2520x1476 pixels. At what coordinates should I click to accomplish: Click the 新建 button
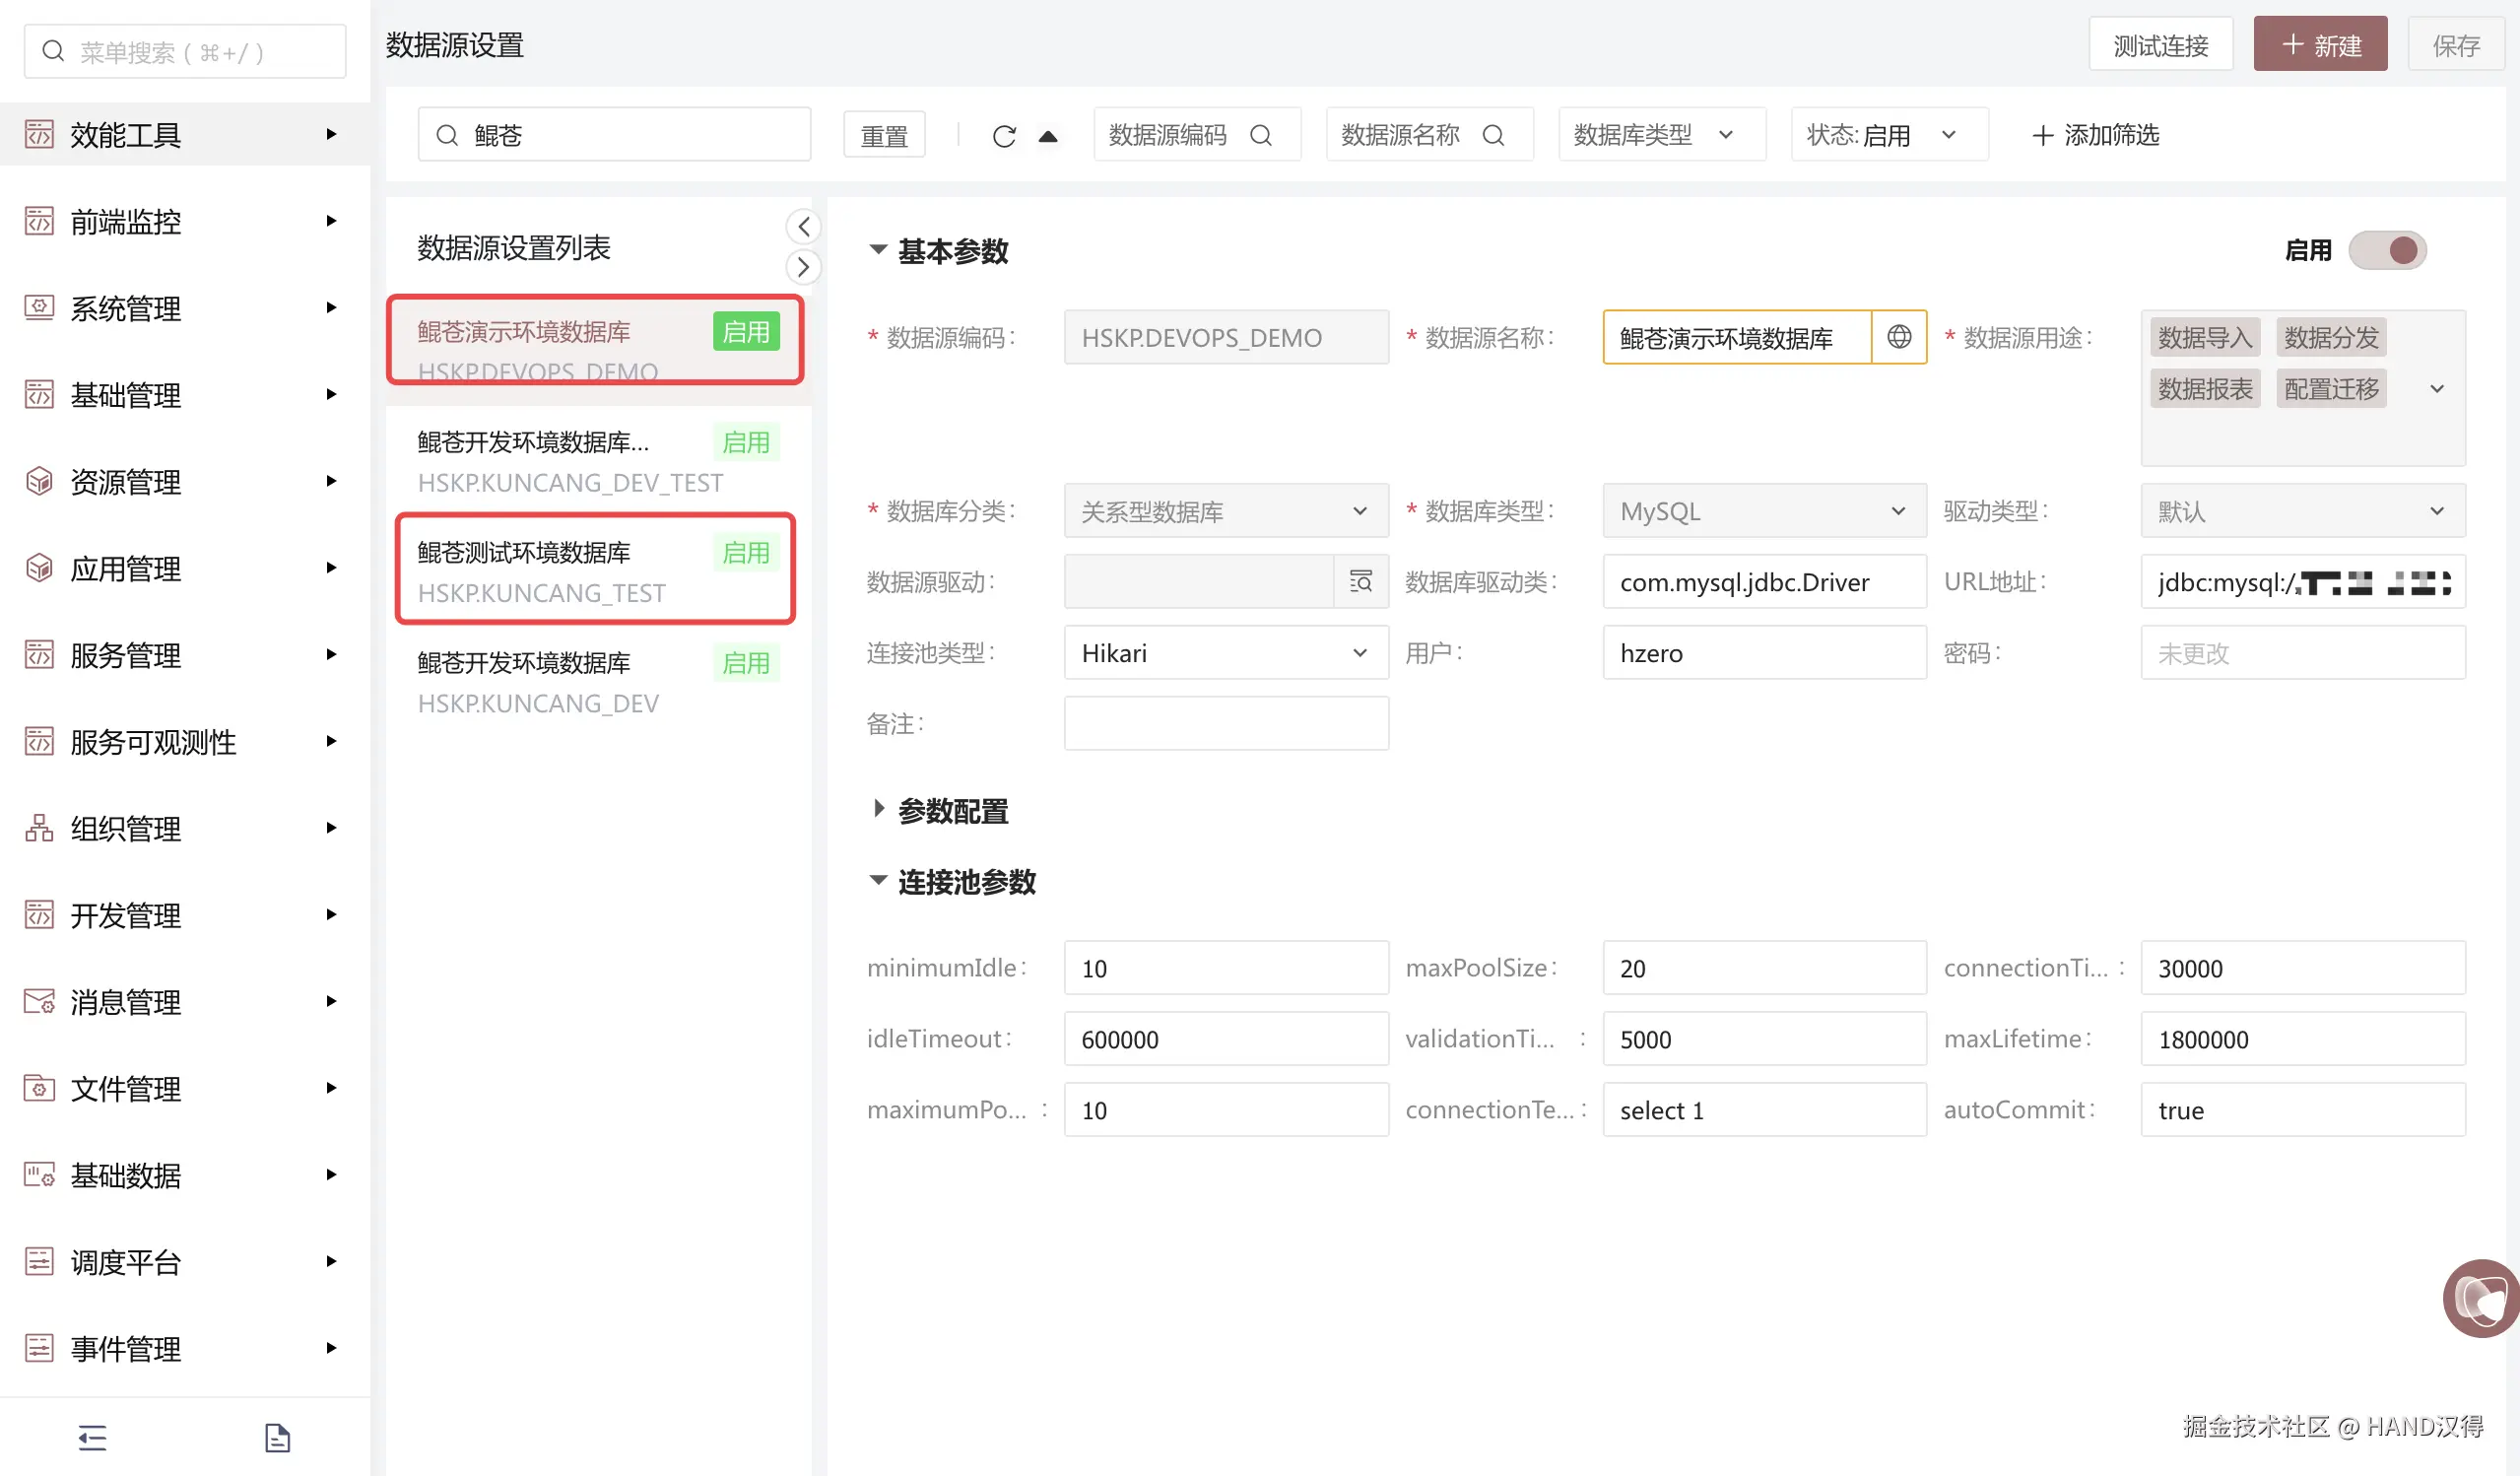point(2320,45)
